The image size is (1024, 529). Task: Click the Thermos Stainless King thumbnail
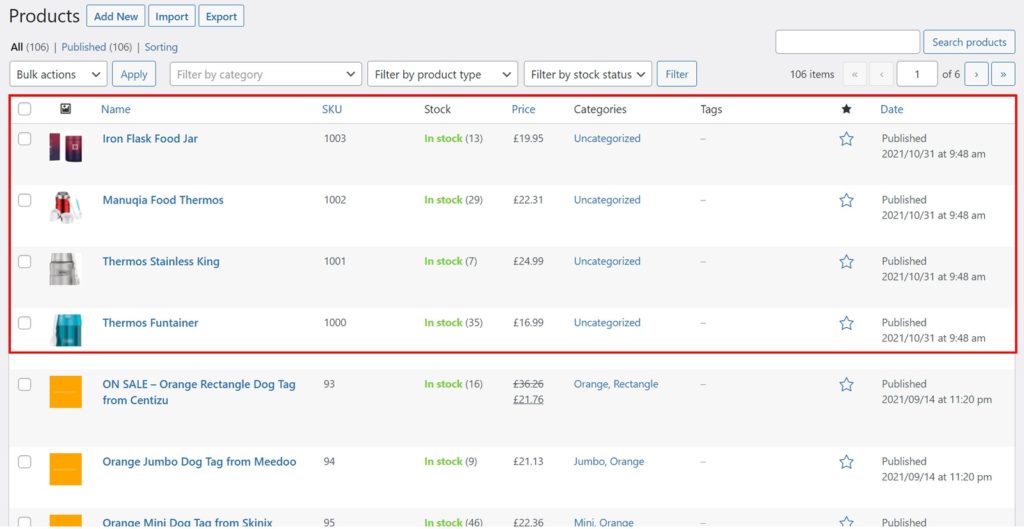tap(65, 270)
